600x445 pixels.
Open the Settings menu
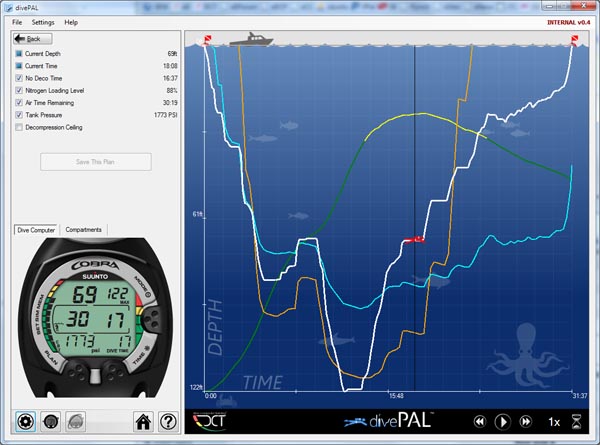[43, 22]
